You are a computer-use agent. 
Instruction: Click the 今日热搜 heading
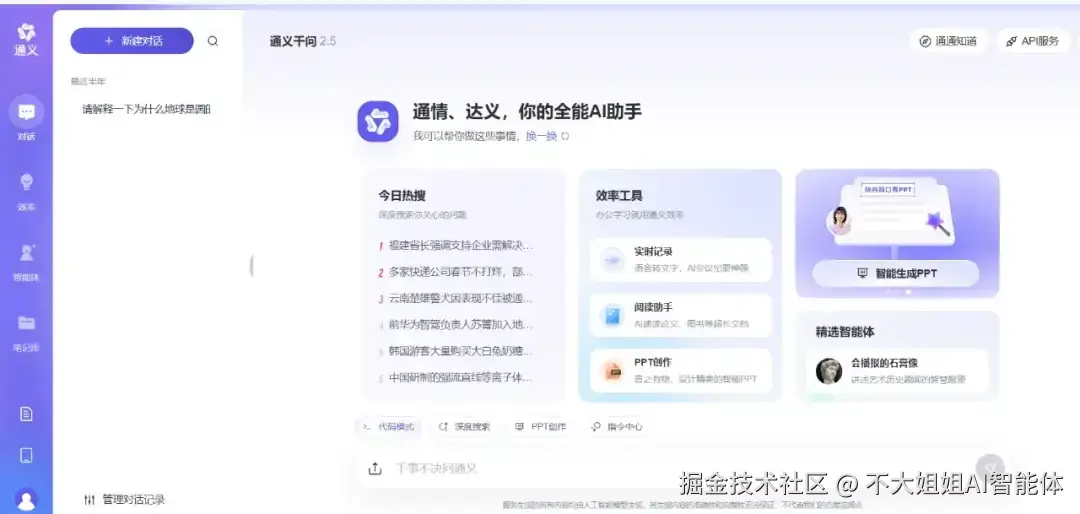click(x=402, y=196)
